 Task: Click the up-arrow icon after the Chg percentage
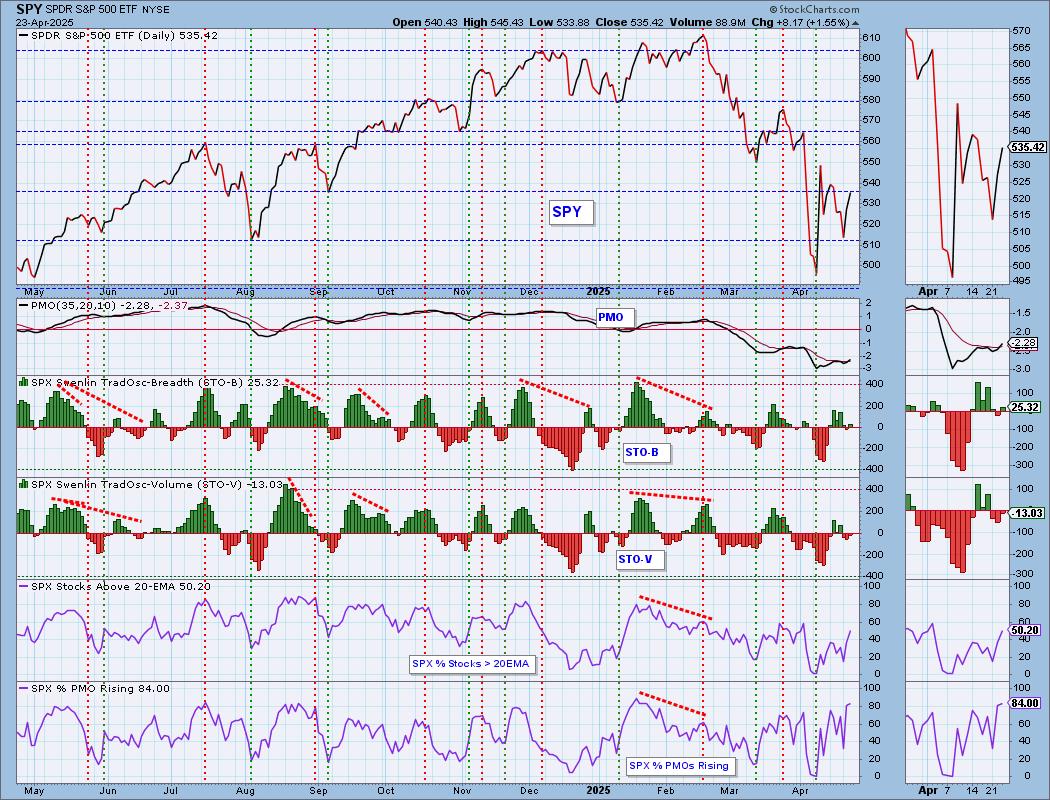(854, 23)
